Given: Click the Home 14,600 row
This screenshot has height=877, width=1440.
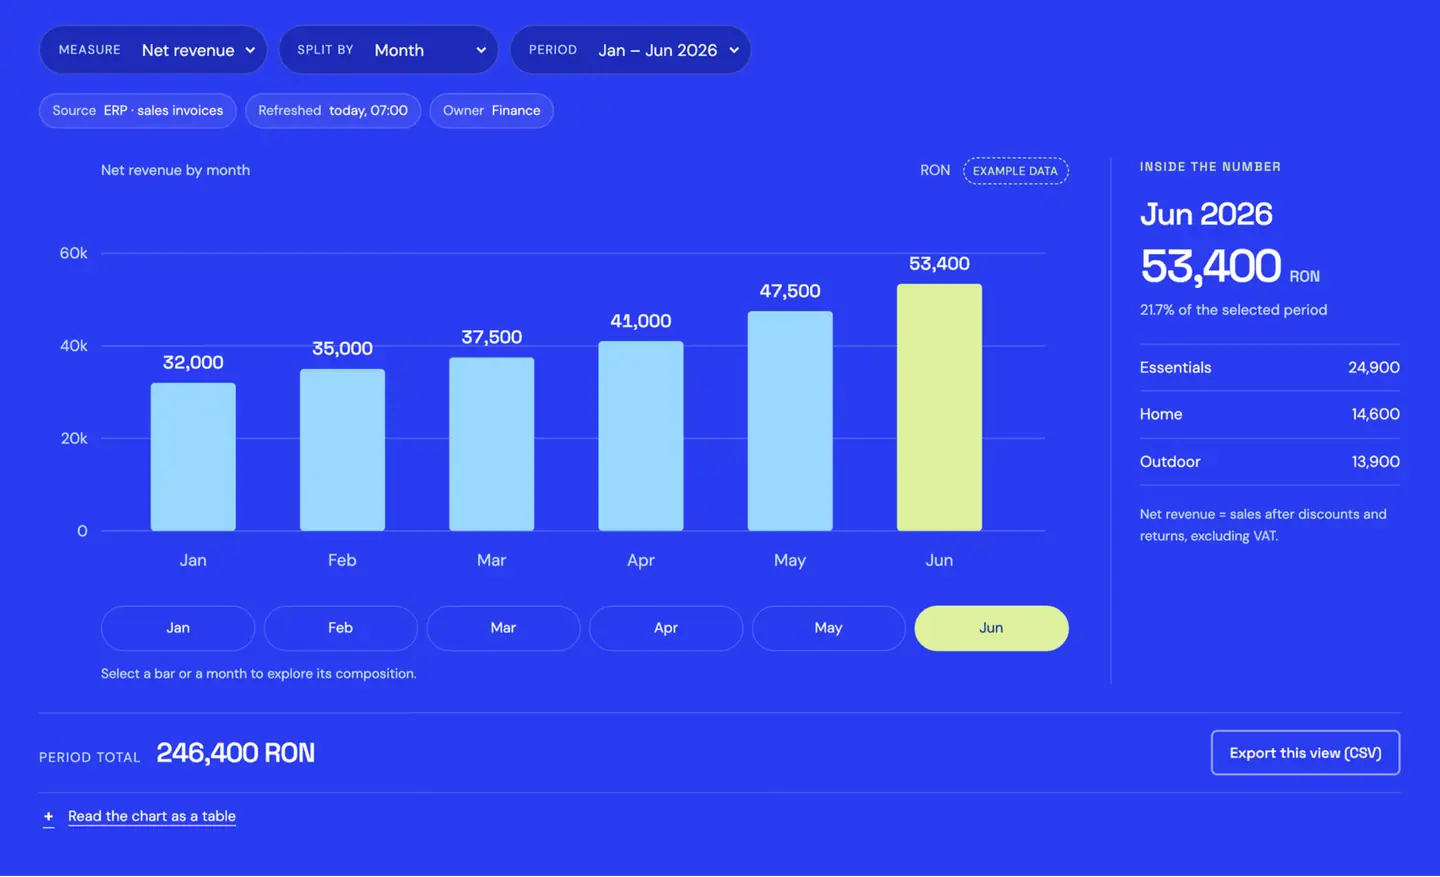Looking at the screenshot, I should 1270,414.
